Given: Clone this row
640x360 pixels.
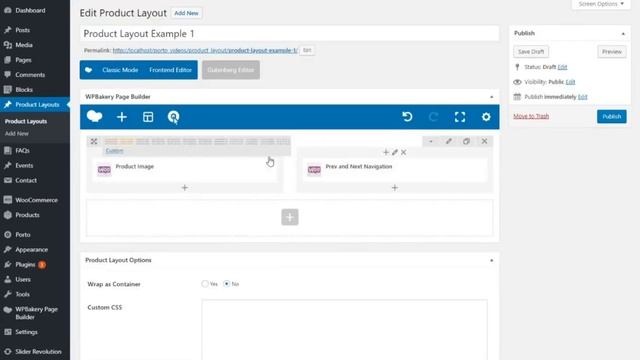Looking at the screenshot, I should pyautogui.click(x=466, y=141).
